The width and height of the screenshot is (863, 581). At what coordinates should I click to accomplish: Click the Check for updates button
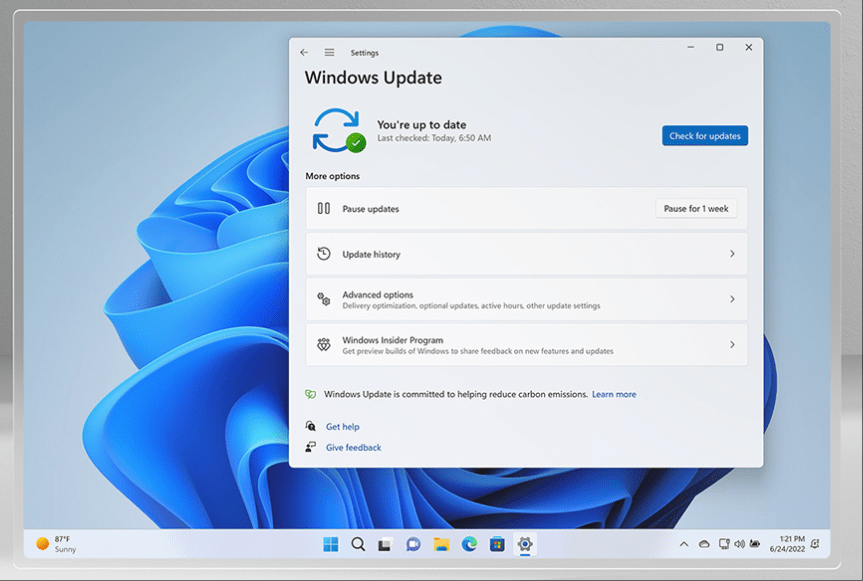point(705,135)
